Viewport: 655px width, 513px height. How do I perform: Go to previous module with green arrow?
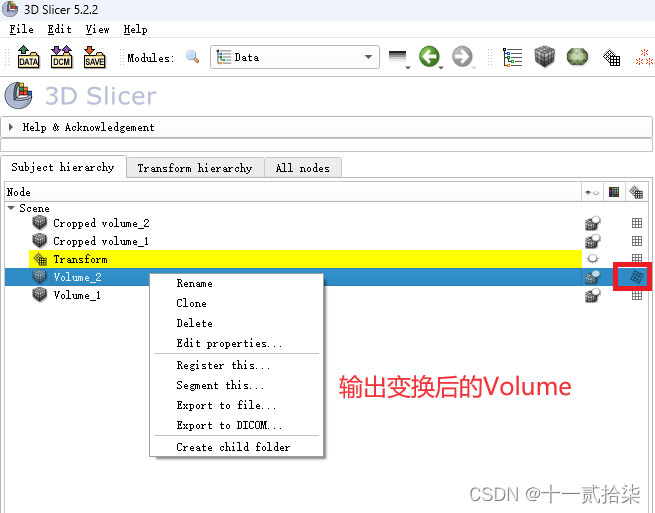point(430,57)
